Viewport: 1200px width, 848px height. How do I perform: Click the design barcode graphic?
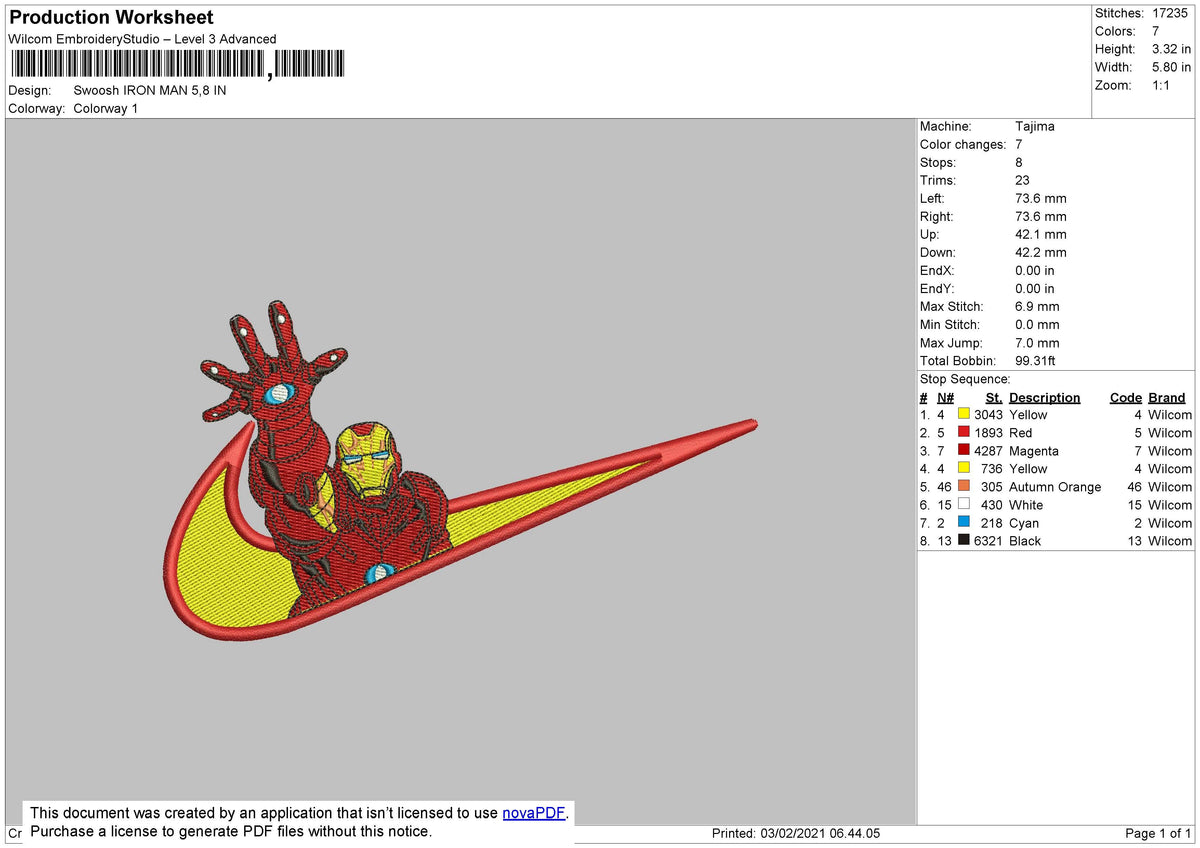[175, 63]
